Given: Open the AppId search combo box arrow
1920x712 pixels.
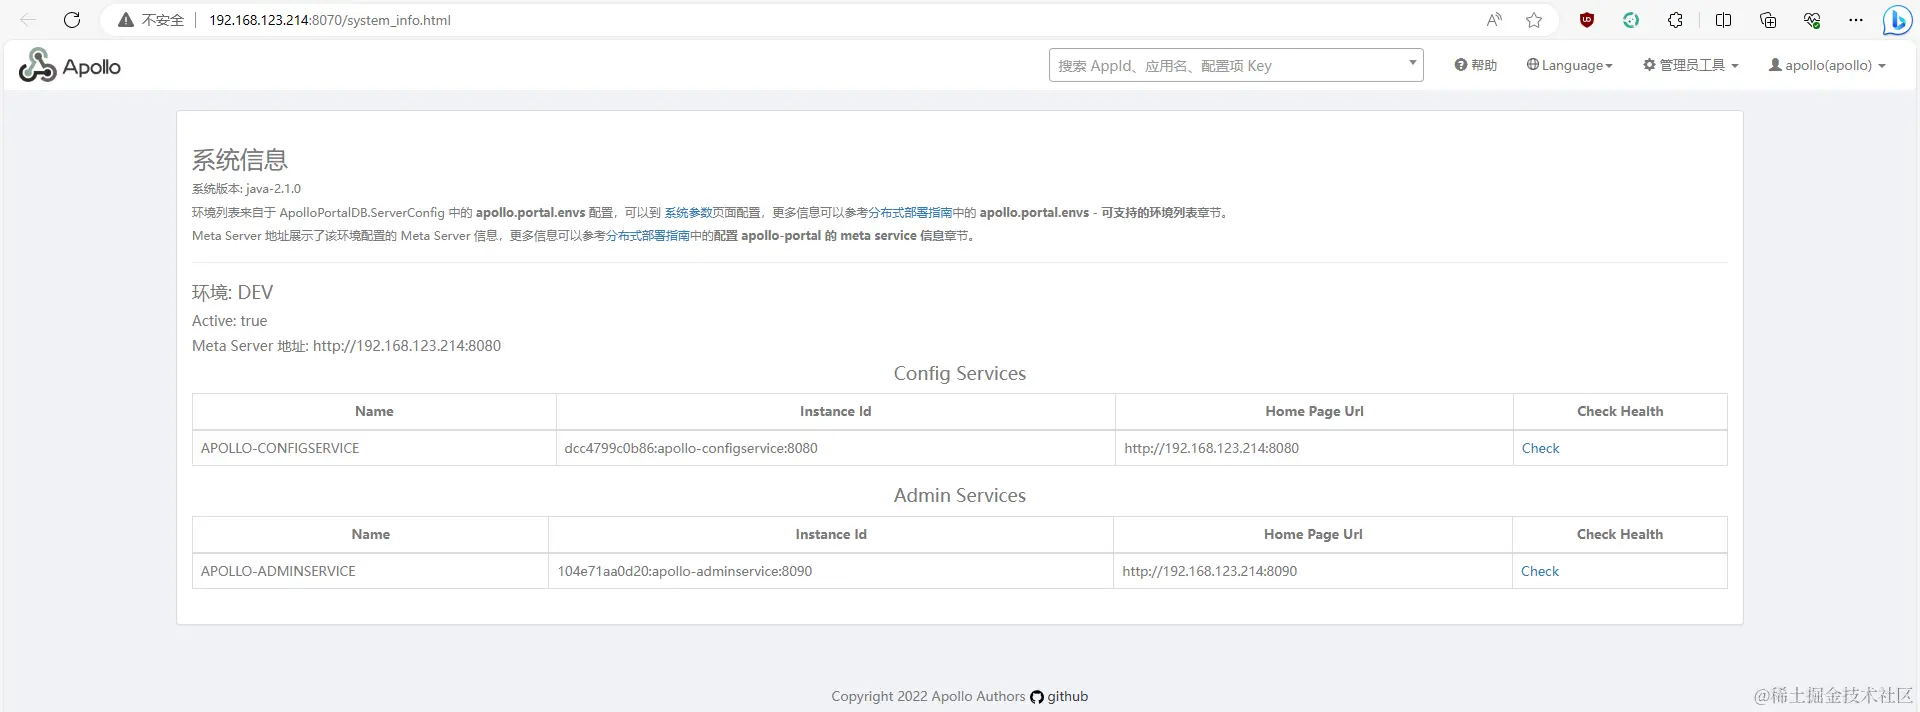Looking at the screenshot, I should click(1412, 63).
